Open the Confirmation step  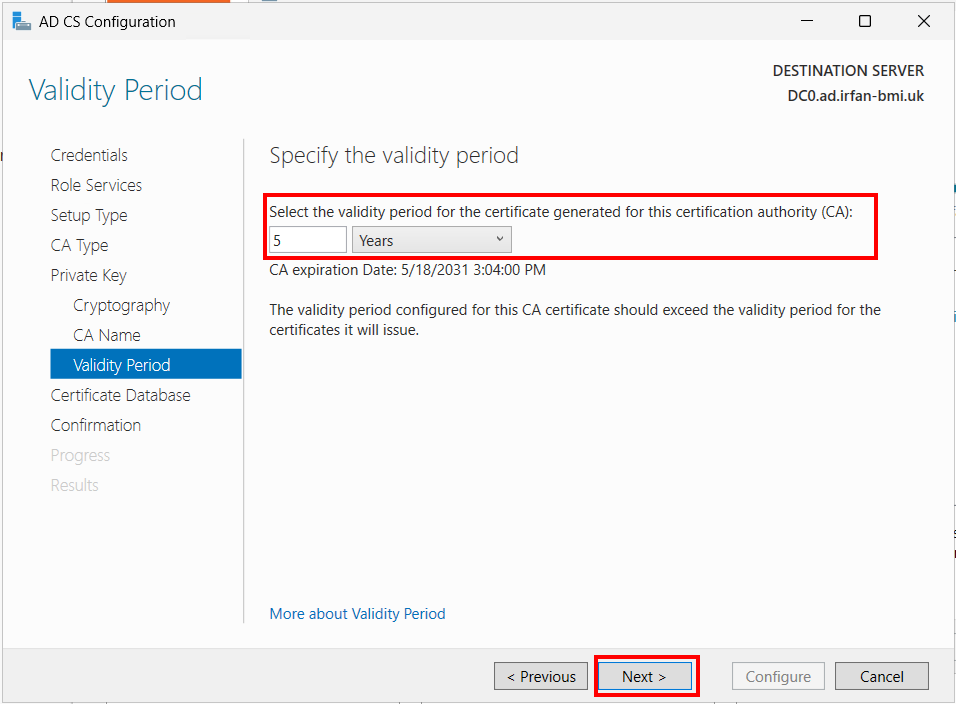click(96, 425)
